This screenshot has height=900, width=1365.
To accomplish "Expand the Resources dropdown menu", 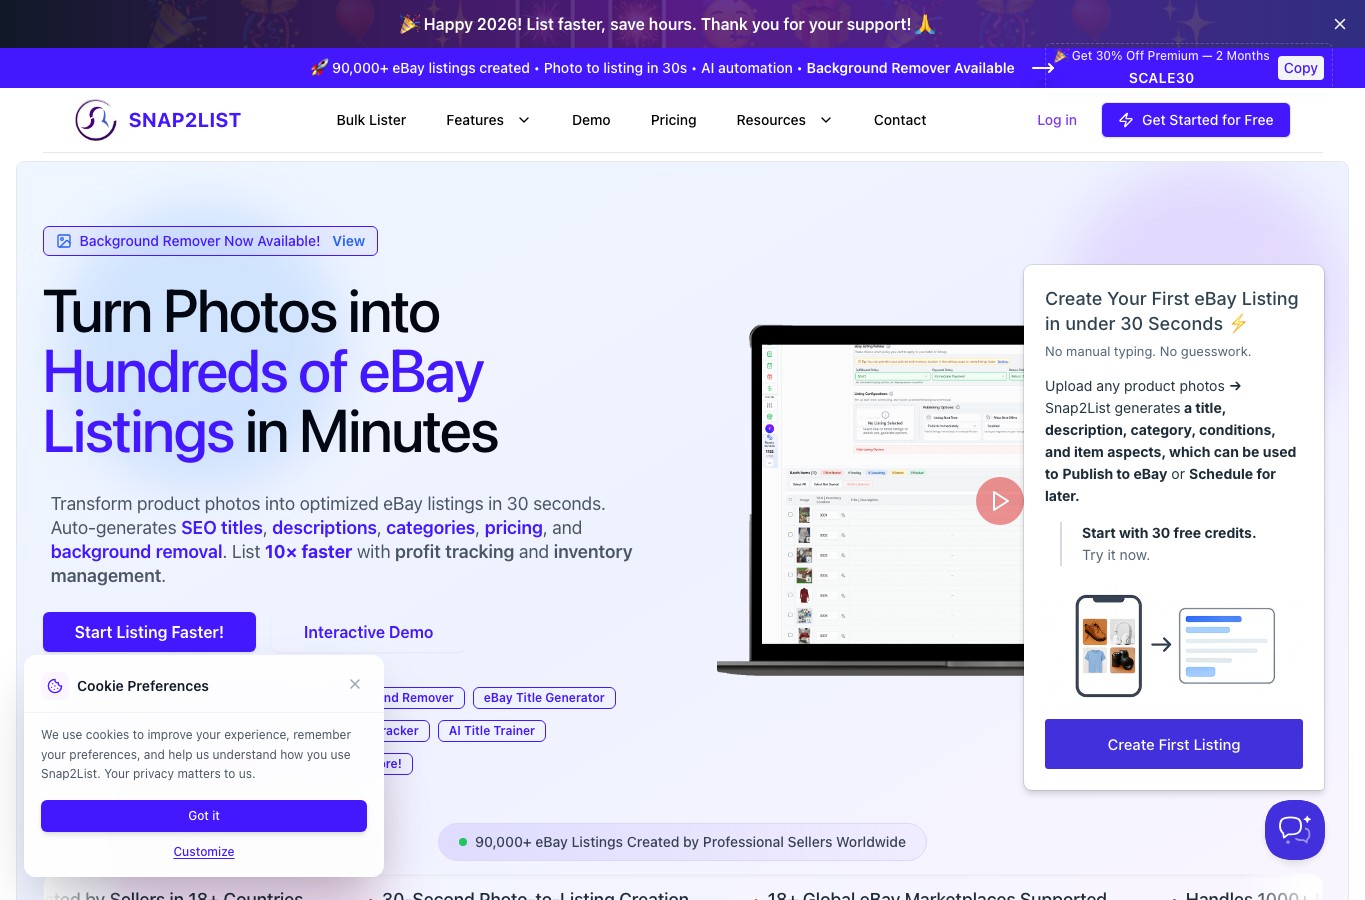I will [784, 120].
